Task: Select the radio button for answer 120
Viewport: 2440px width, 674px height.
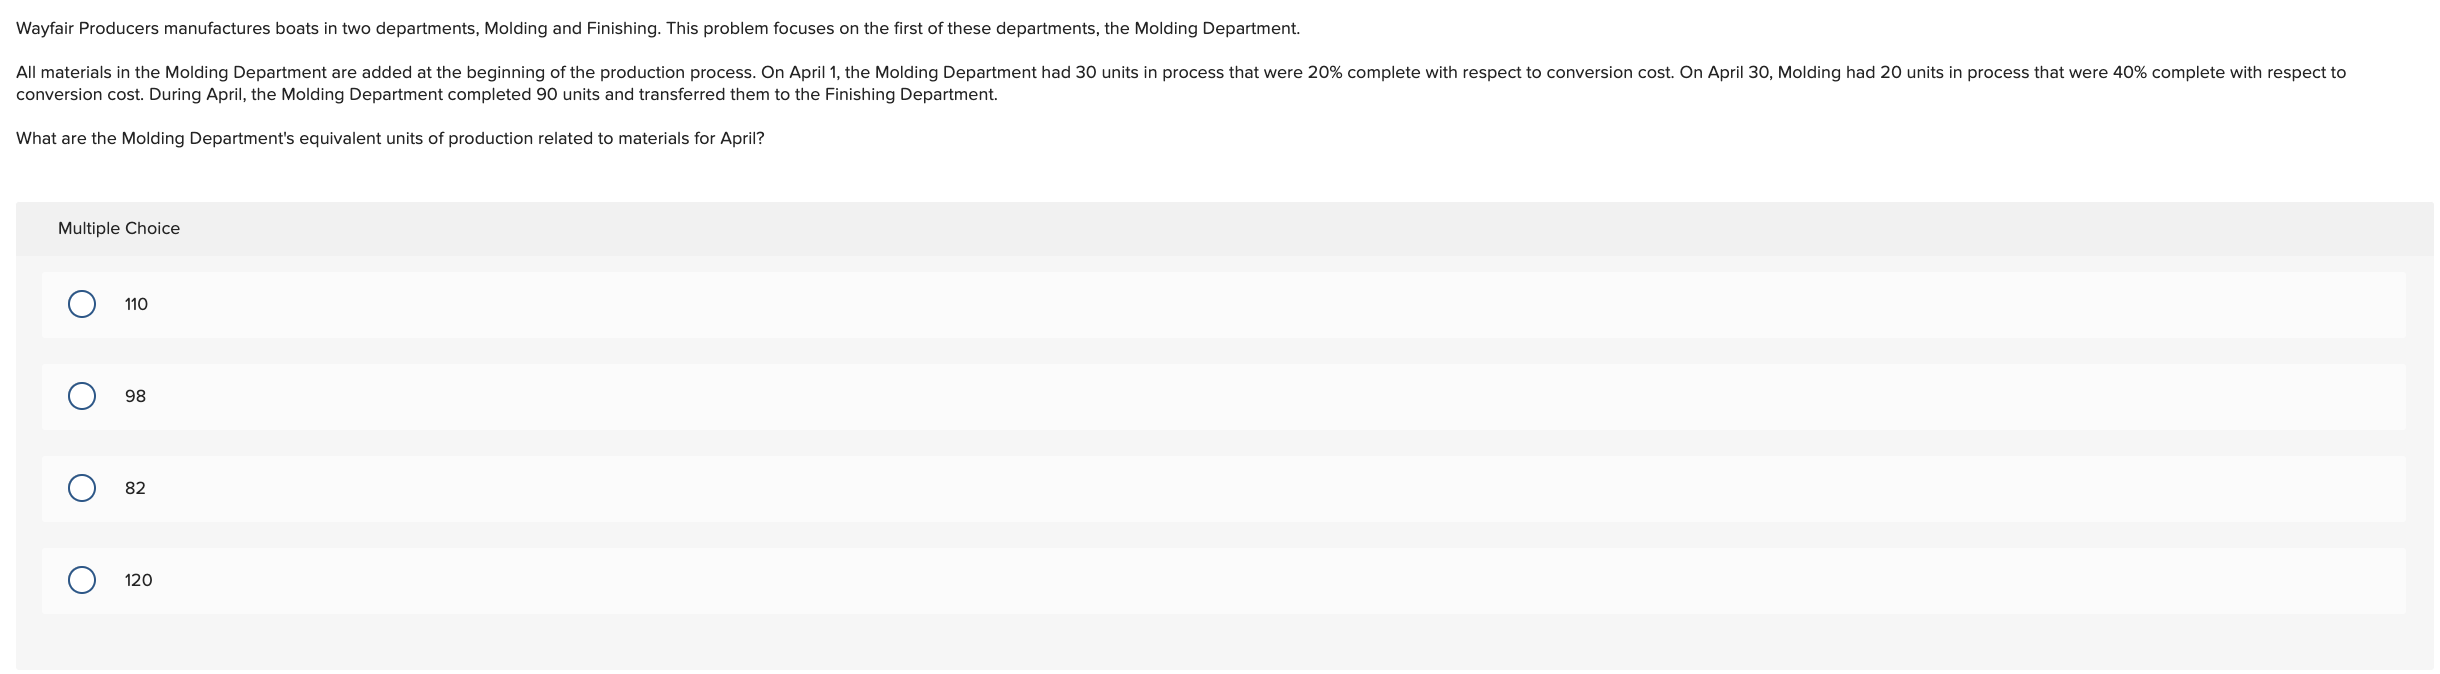Action: pos(83,579)
